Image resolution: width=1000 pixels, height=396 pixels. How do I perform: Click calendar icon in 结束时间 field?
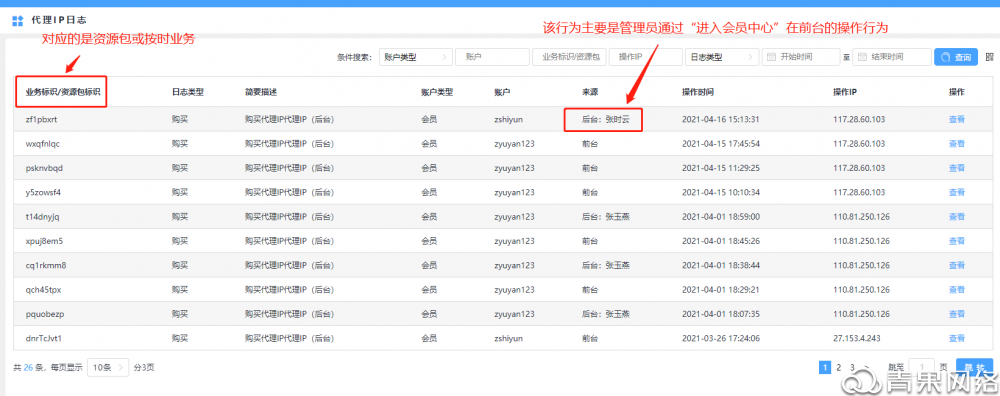[862, 57]
